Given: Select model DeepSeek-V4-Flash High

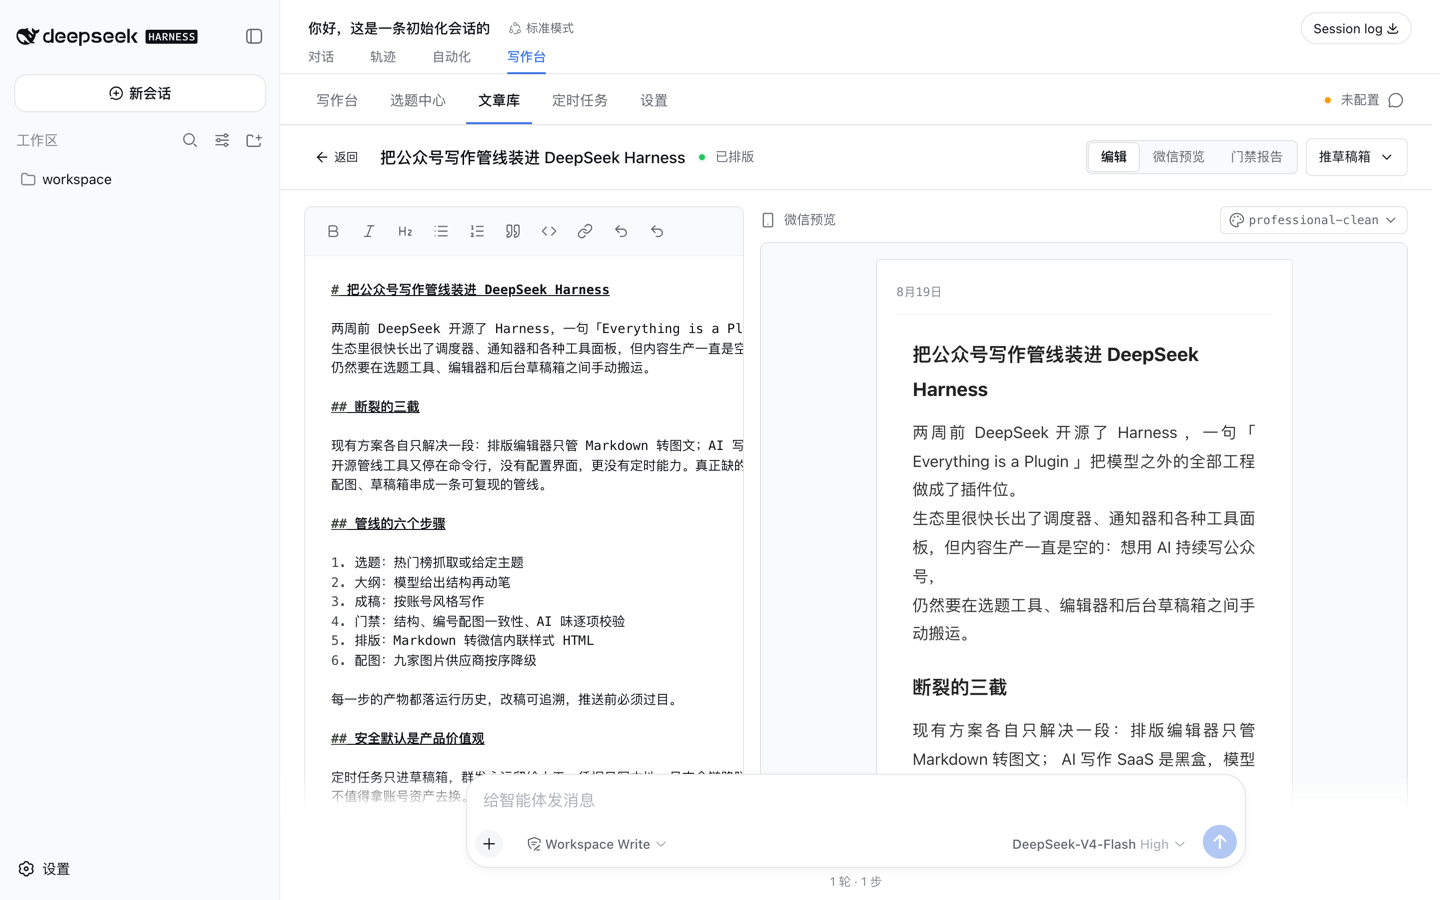Looking at the screenshot, I should point(1098,844).
